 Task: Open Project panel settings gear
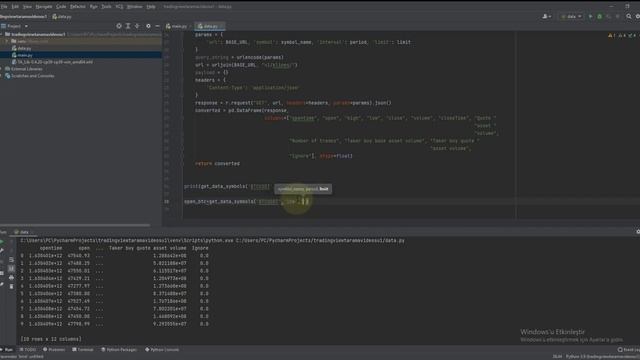click(x=148, y=26)
